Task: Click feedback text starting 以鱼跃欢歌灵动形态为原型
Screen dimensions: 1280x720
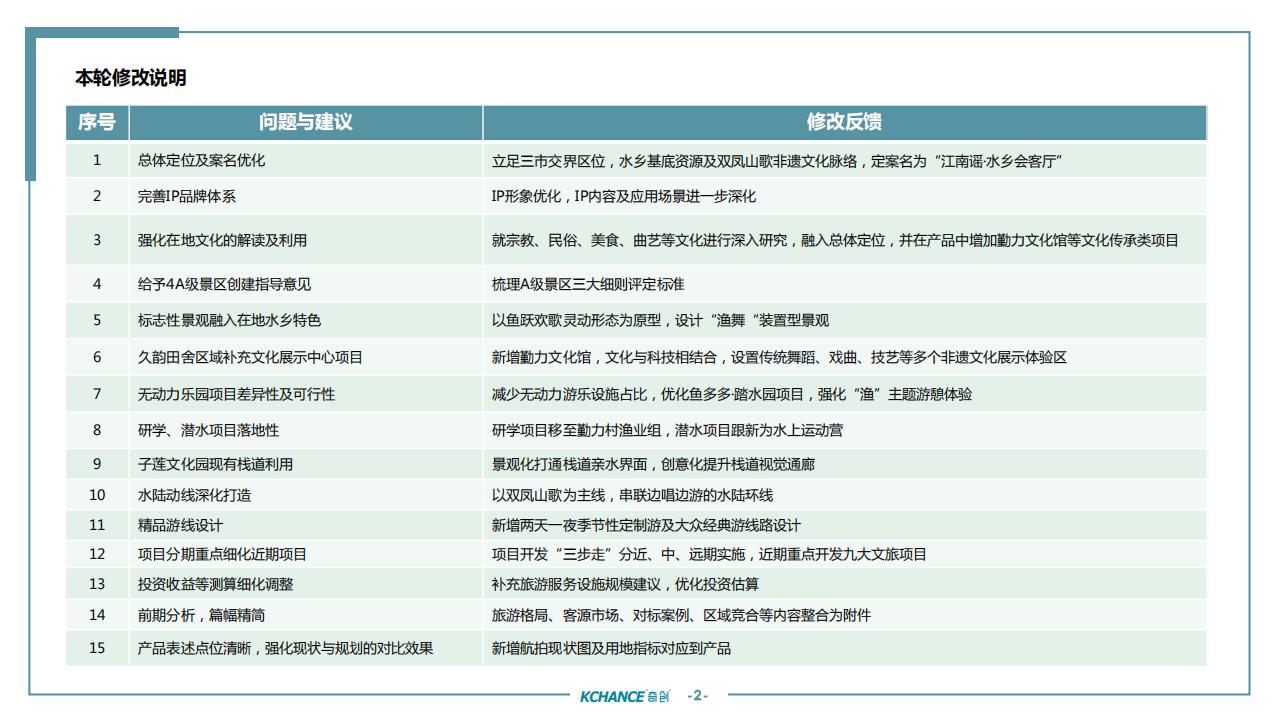Action: [660, 320]
